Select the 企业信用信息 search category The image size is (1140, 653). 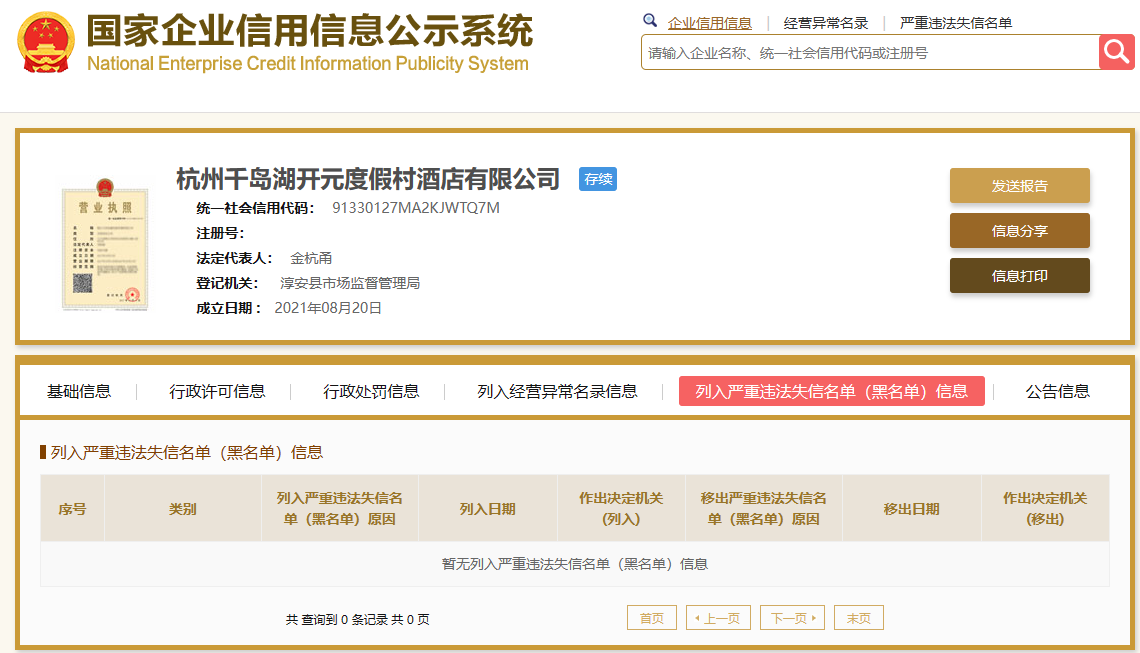[710, 23]
